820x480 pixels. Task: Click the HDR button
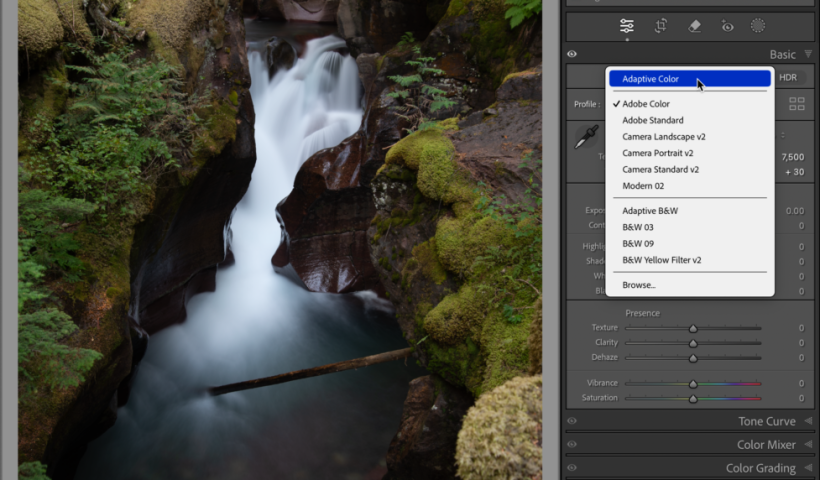pos(788,78)
